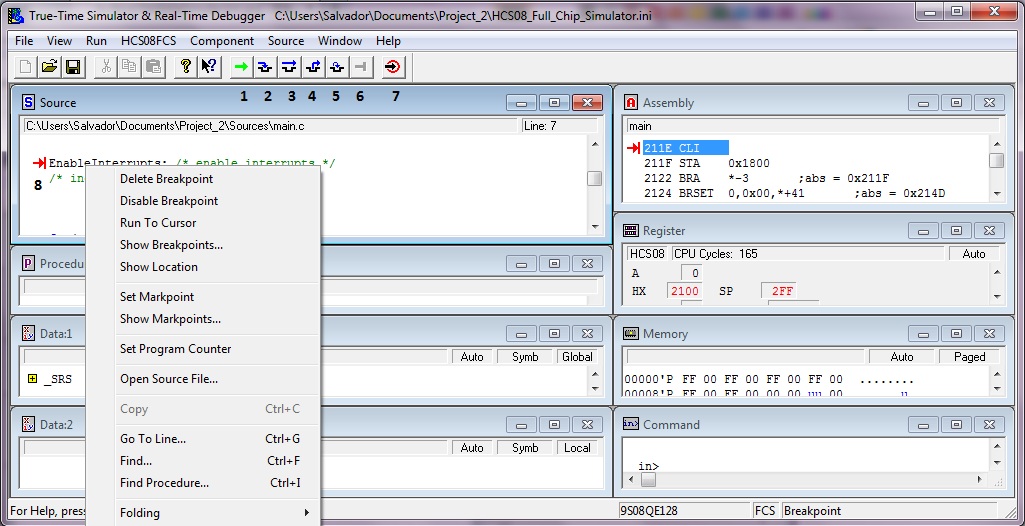Click the yellow Help Topics question icon
This screenshot has width=1025, height=526.
click(185, 67)
